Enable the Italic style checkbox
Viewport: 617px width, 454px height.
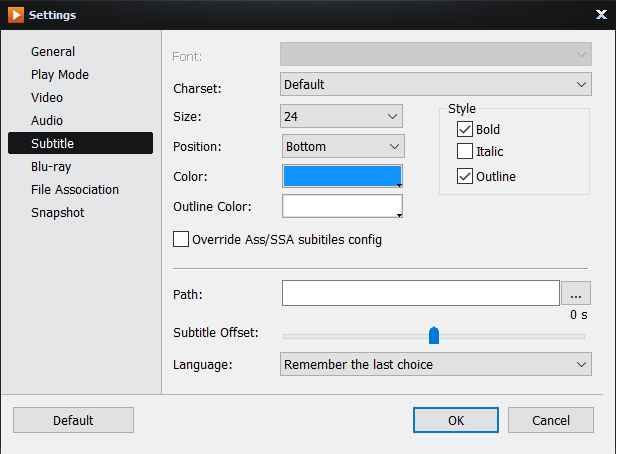[x=465, y=152]
